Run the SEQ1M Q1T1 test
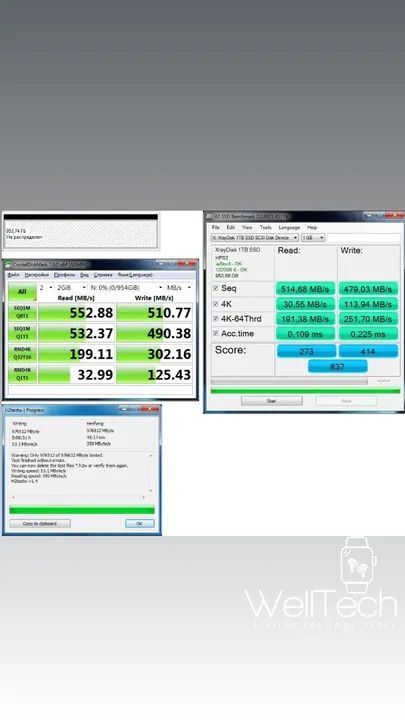 [x=22, y=333]
